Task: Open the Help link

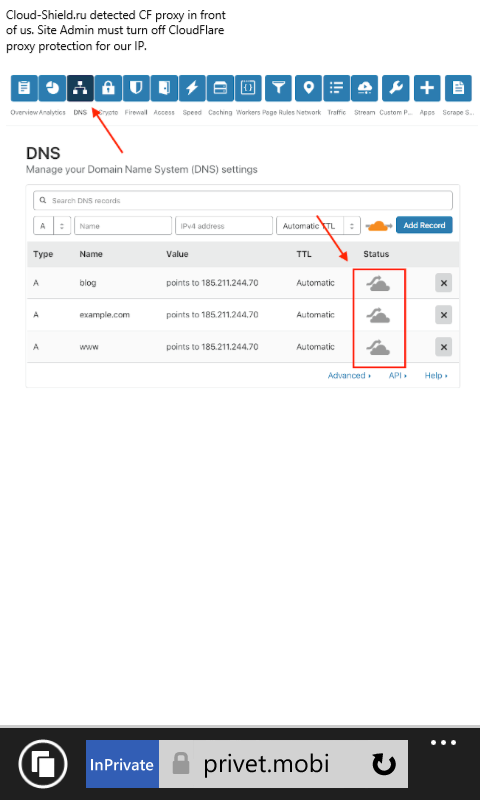Action: point(436,376)
